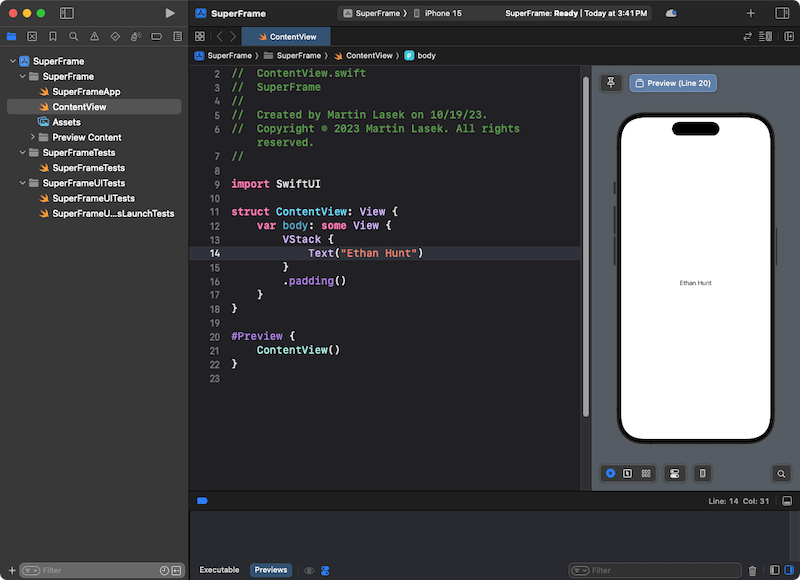The image size is (800, 580).
Task: Add a new file with navigator plus
Action: 12,570
